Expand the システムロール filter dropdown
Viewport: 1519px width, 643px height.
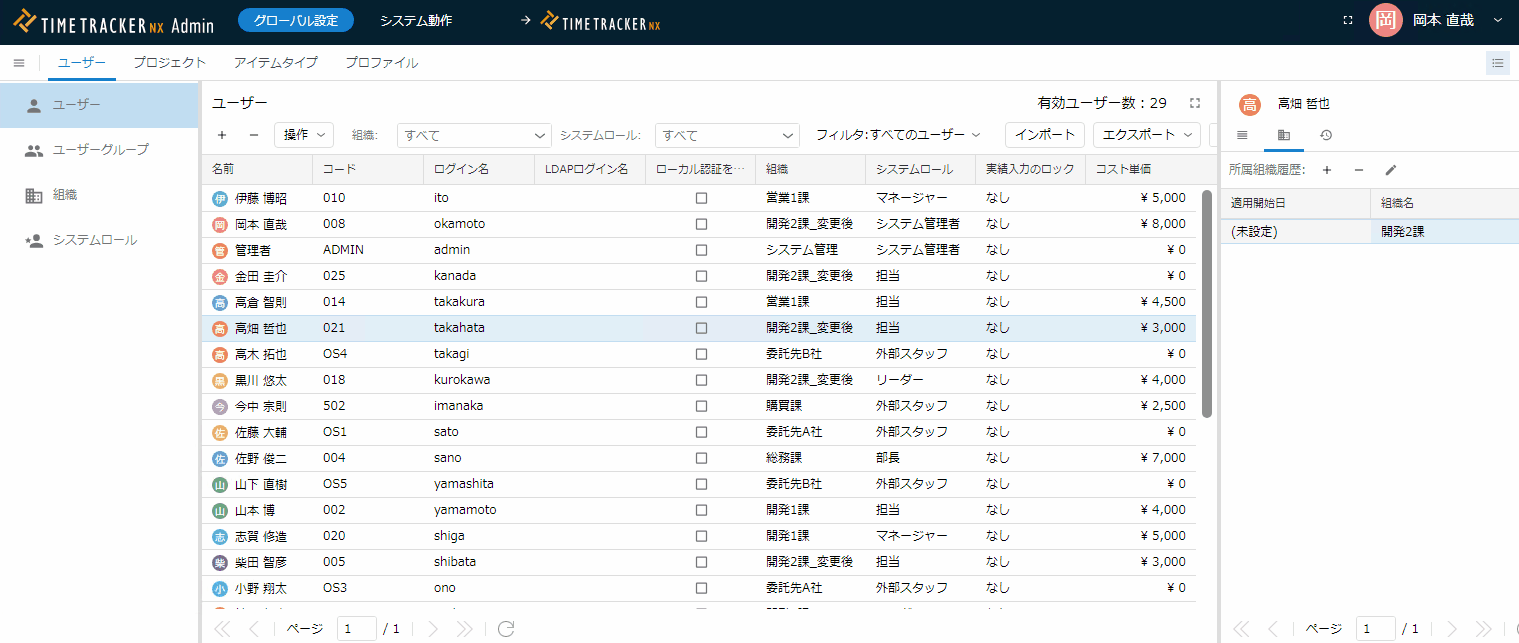coord(727,135)
